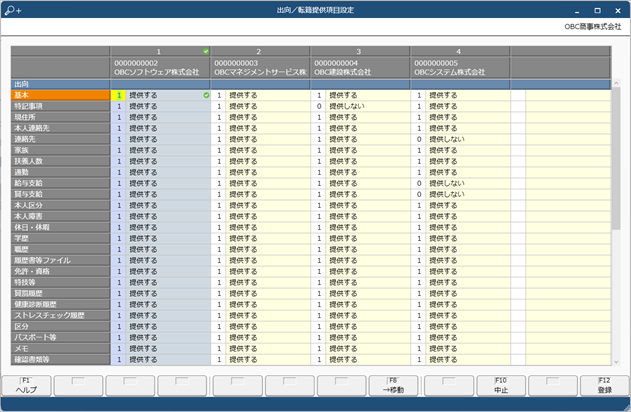
Task: Click the F10 中止 button
Action: tap(501, 385)
